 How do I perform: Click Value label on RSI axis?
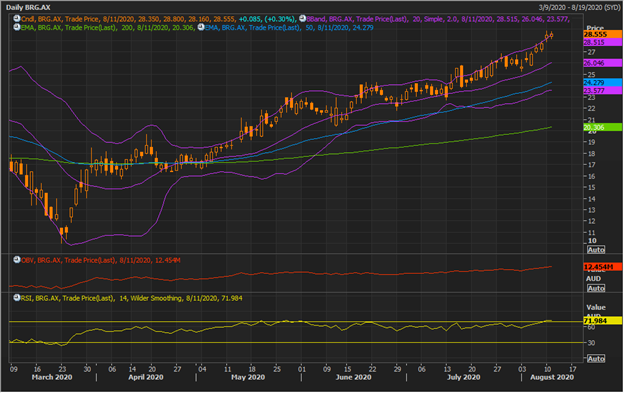(x=596, y=307)
